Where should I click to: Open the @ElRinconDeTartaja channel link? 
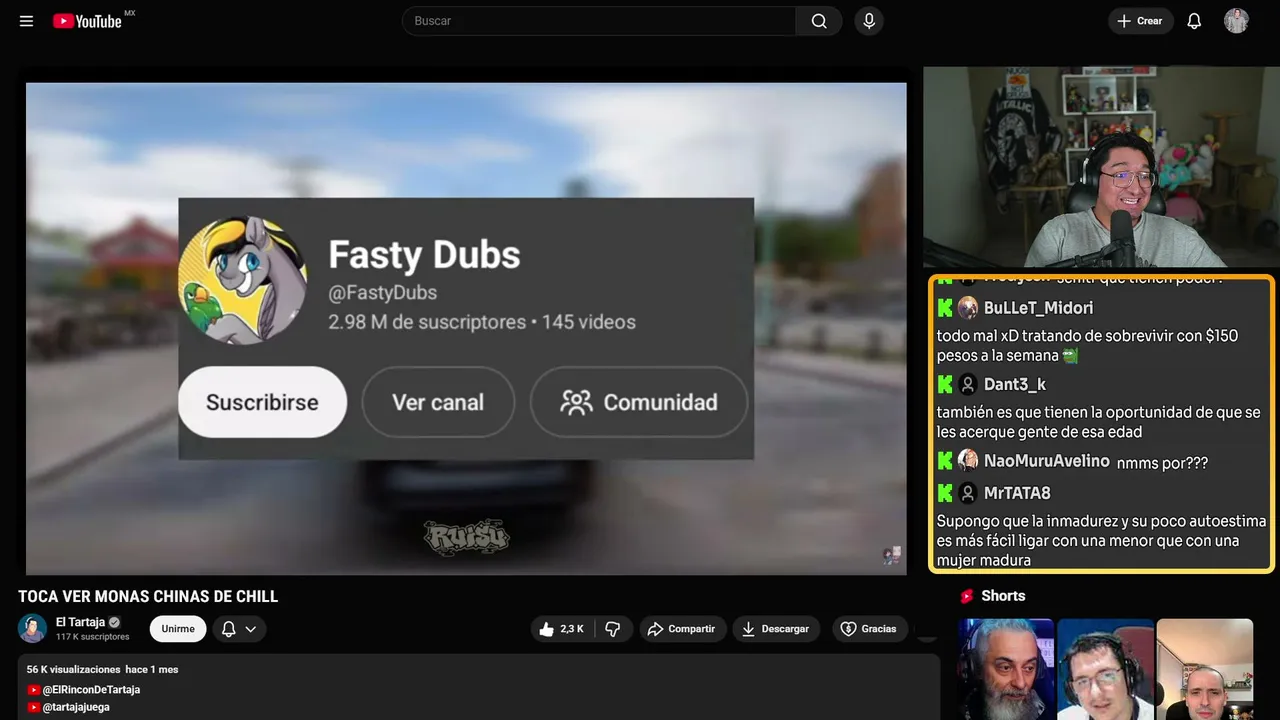[91, 690]
